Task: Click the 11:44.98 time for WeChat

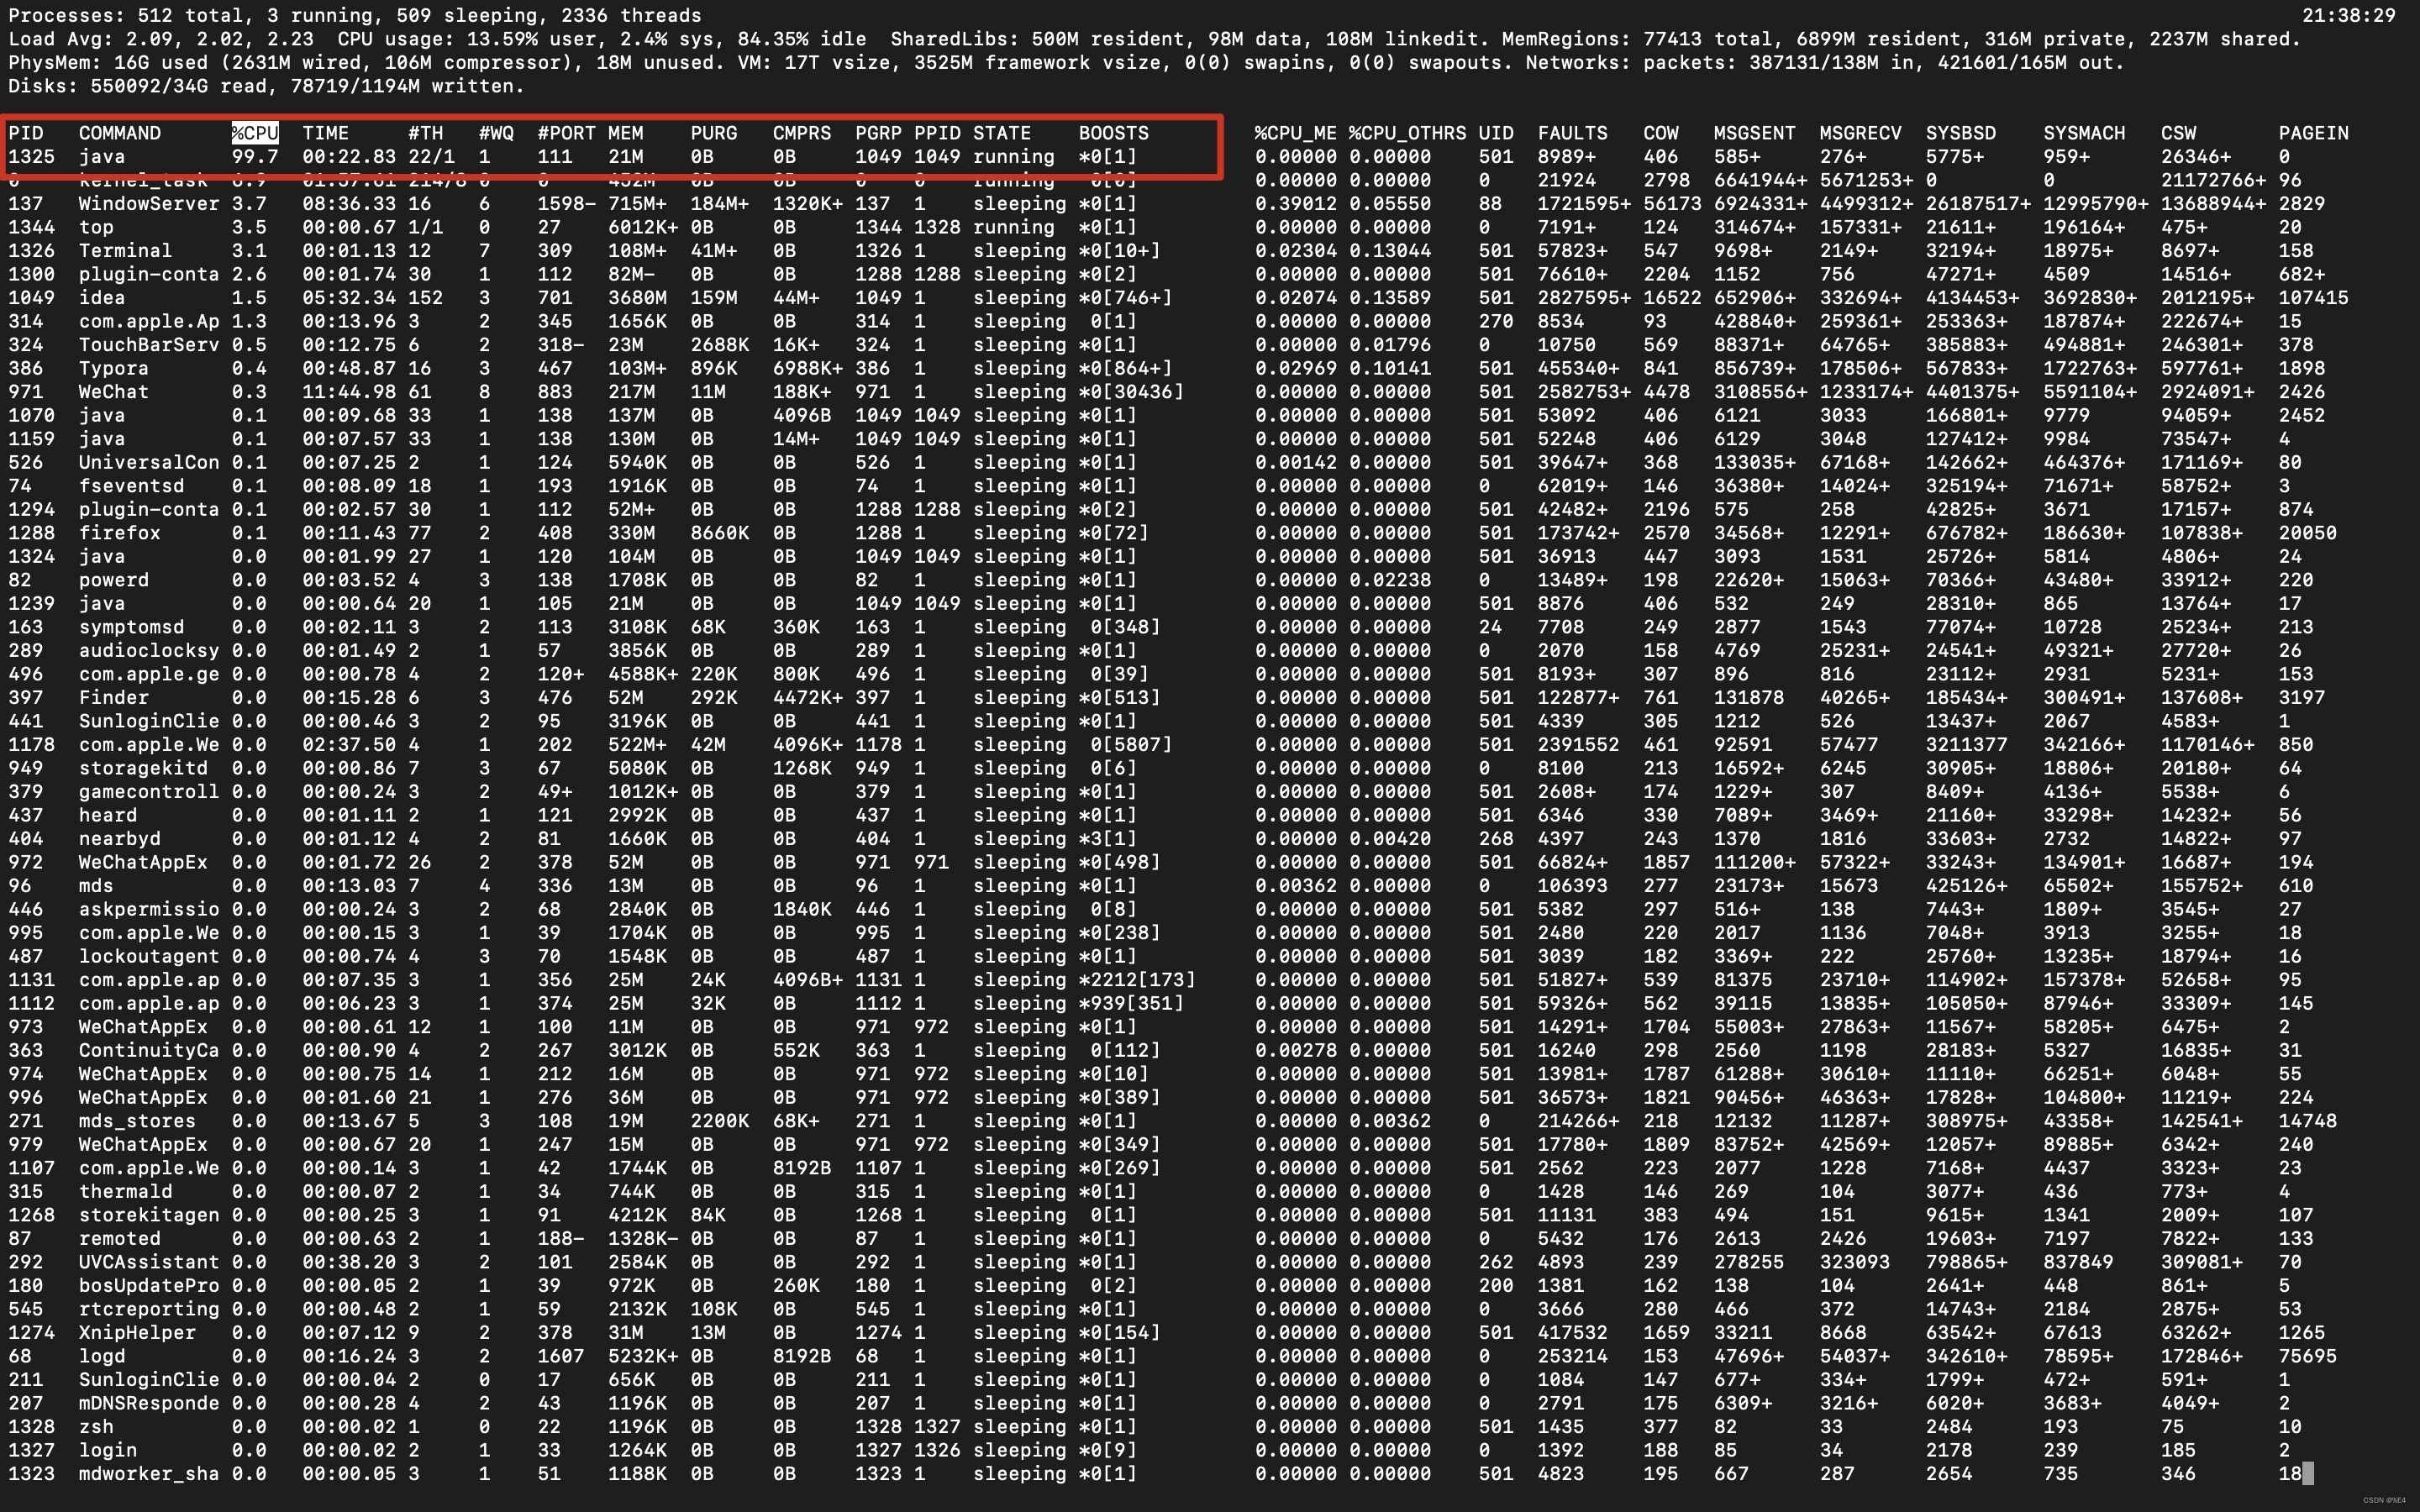Action: coord(350,392)
